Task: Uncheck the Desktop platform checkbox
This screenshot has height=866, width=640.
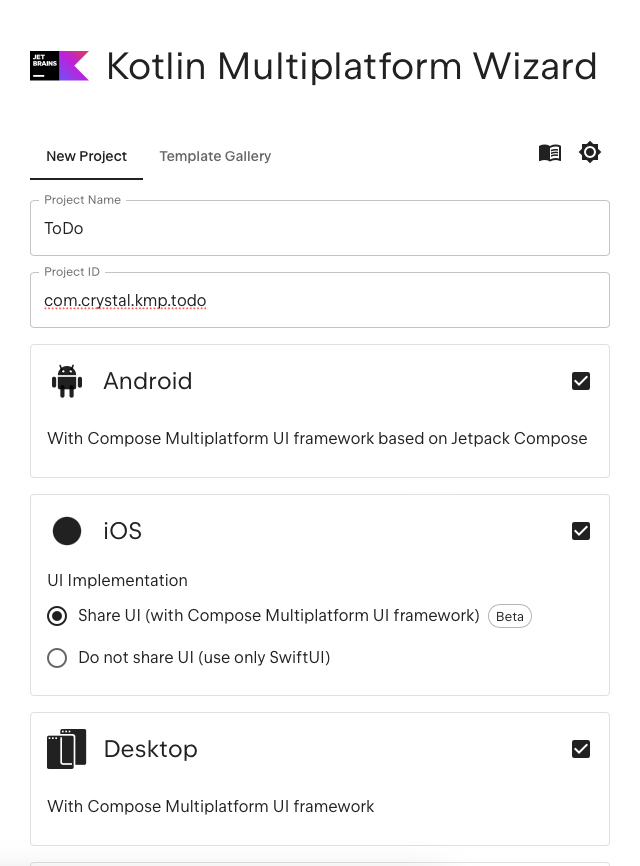Action: tap(581, 749)
